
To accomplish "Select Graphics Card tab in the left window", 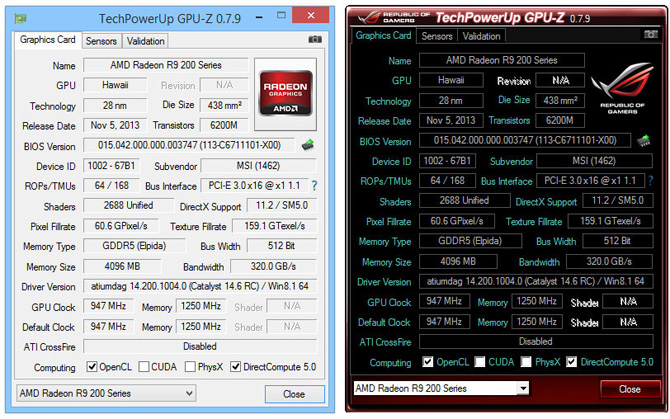I will click(x=47, y=40).
